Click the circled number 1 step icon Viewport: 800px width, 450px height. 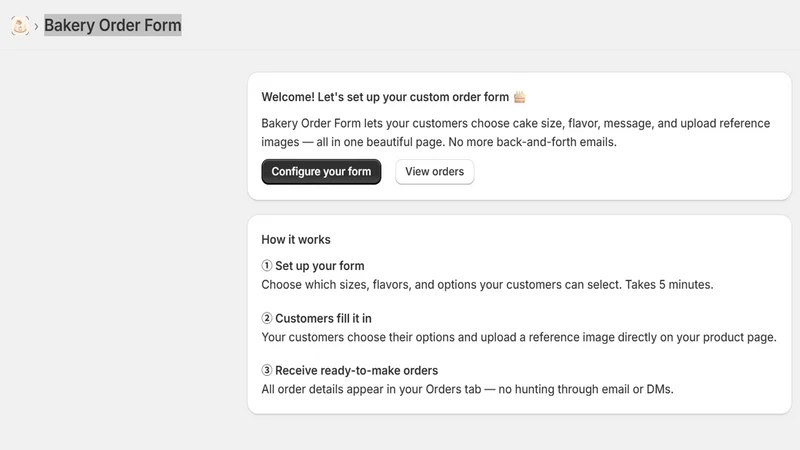(x=267, y=266)
